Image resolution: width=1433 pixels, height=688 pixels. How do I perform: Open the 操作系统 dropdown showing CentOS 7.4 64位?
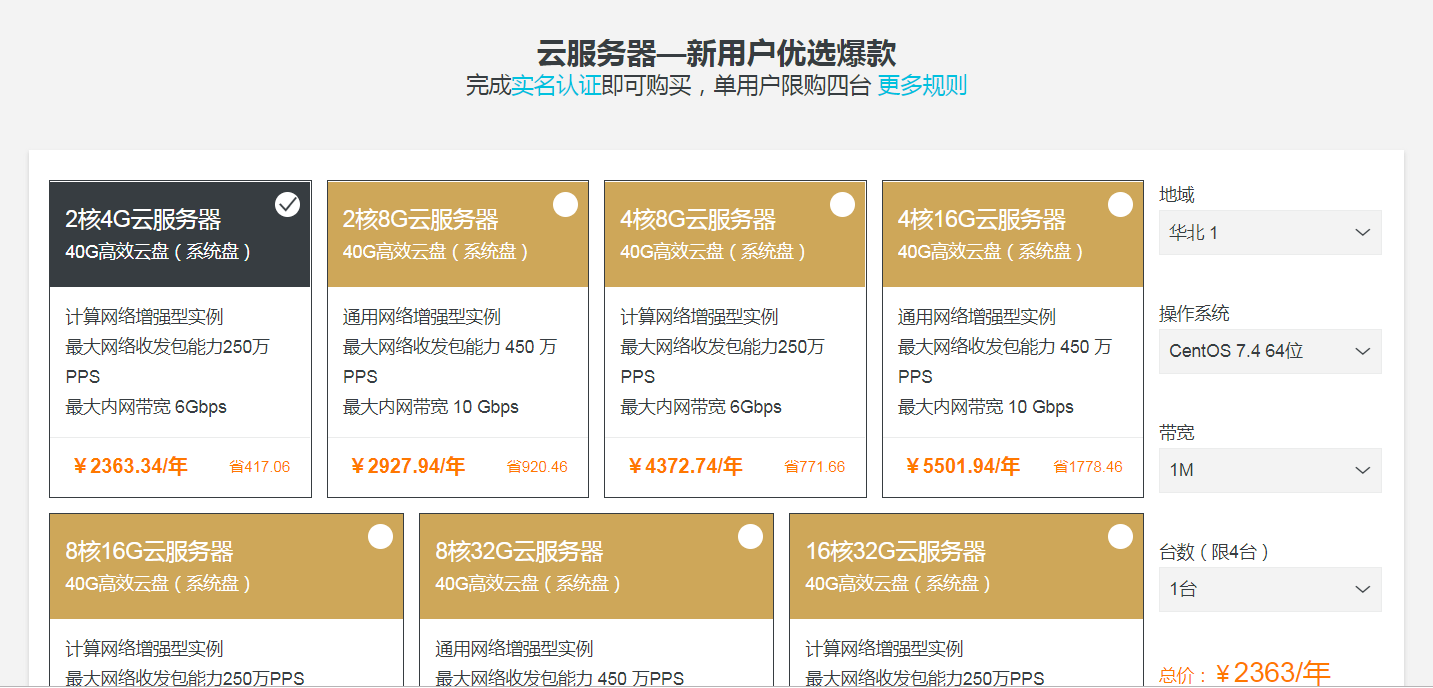click(x=1270, y=351)
